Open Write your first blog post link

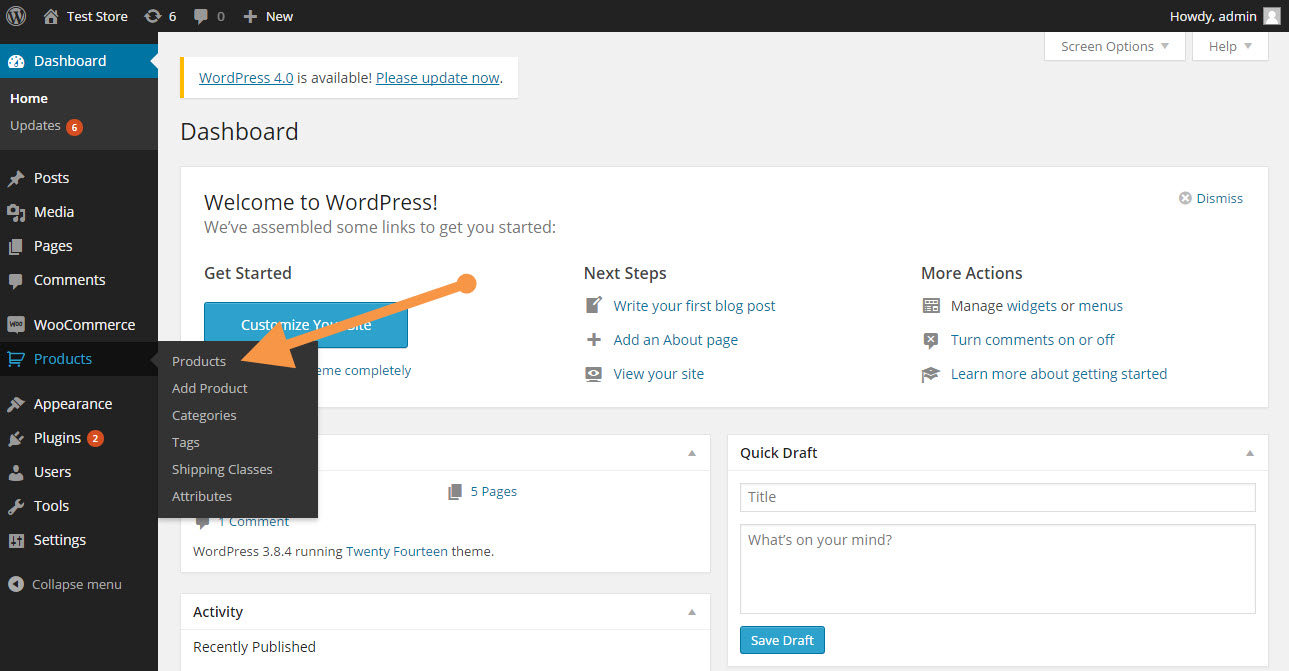click(694, 306)
